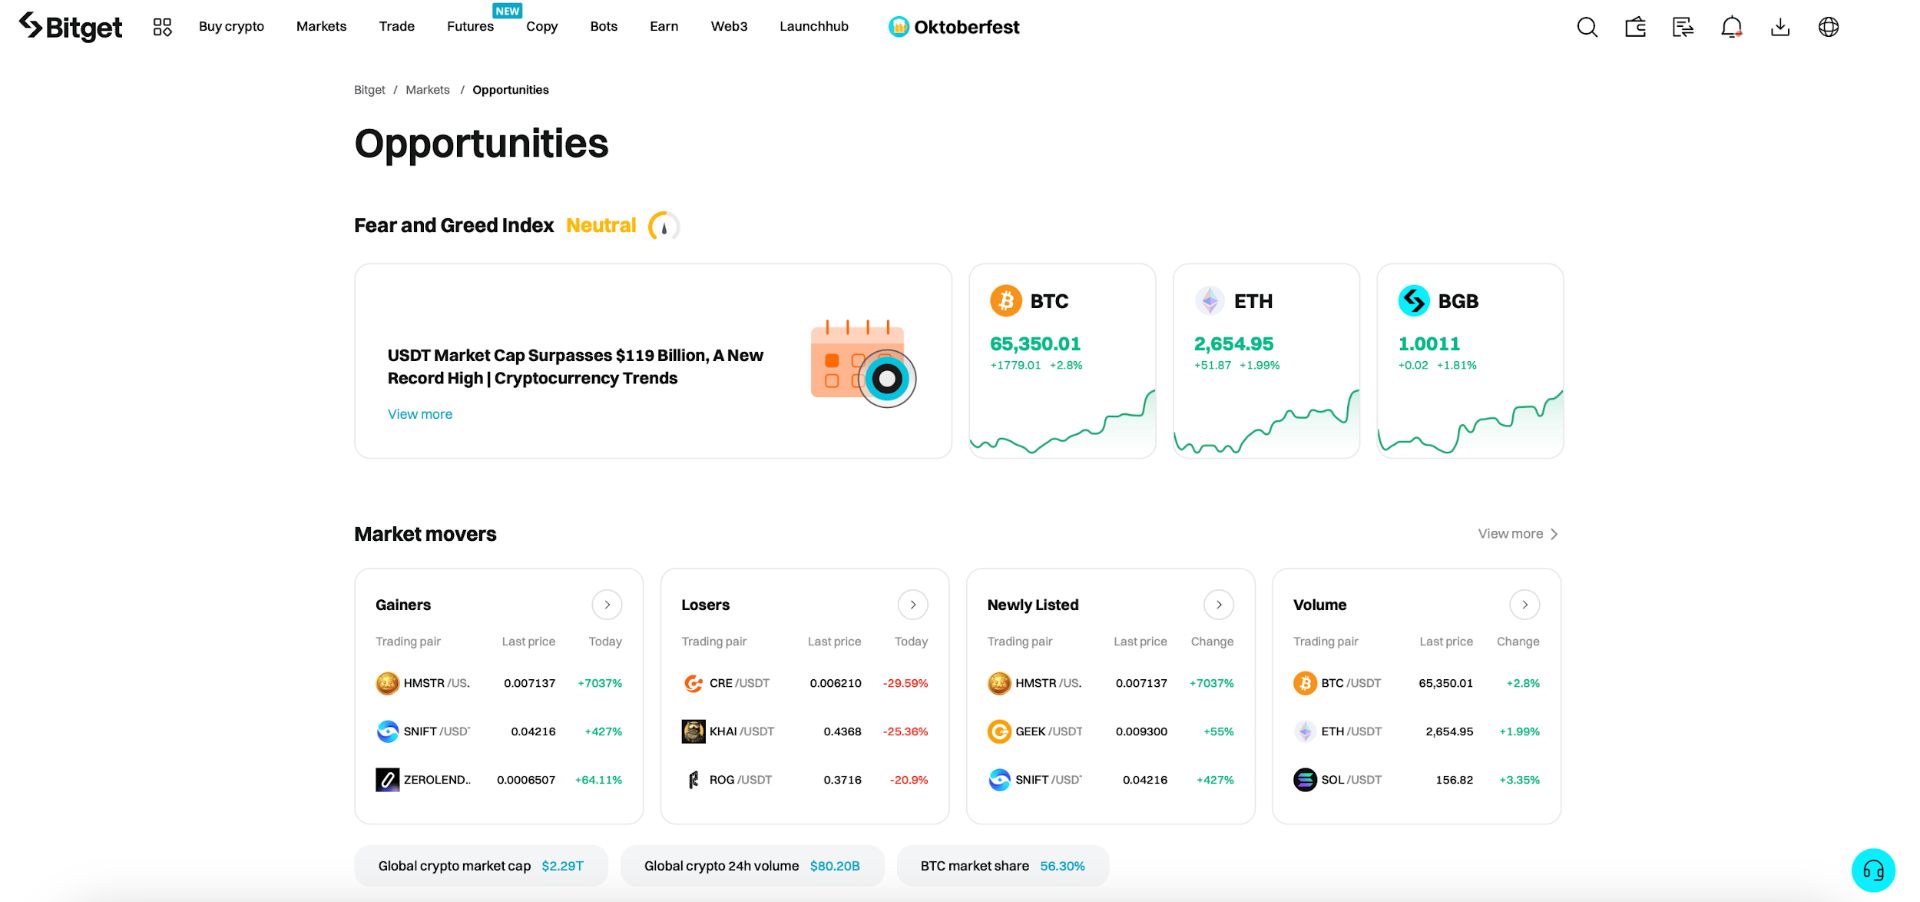The height and width of the screenshot is (902, 1920).
Task: Open the Buy crypto menu
Action: coord(231,27)
